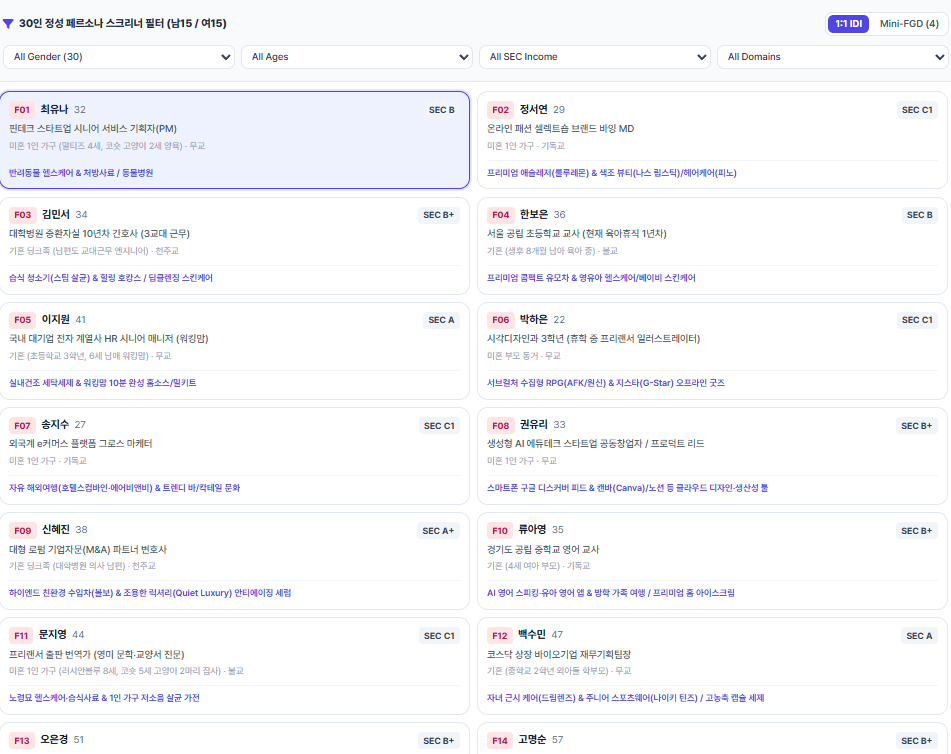Click the name 문지영 on card F11
Screen dimensions: 951x754
[x=53, y=634]
